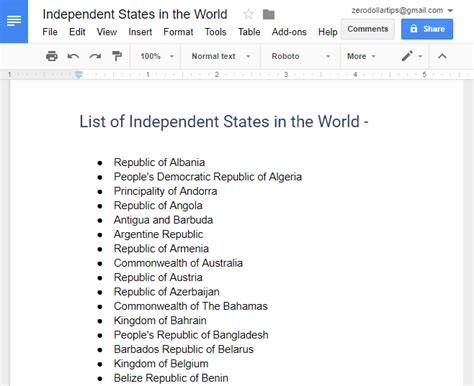
Task: Redo the last action
Action: (95, 56)
